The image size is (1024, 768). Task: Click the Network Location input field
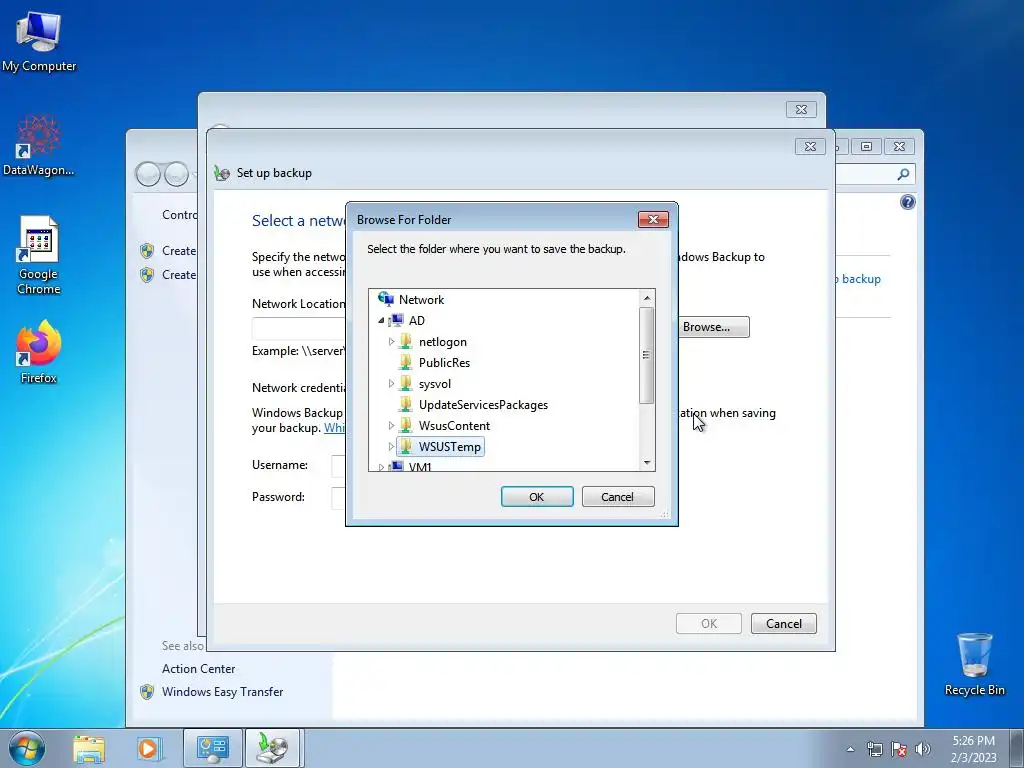(299, 328)
